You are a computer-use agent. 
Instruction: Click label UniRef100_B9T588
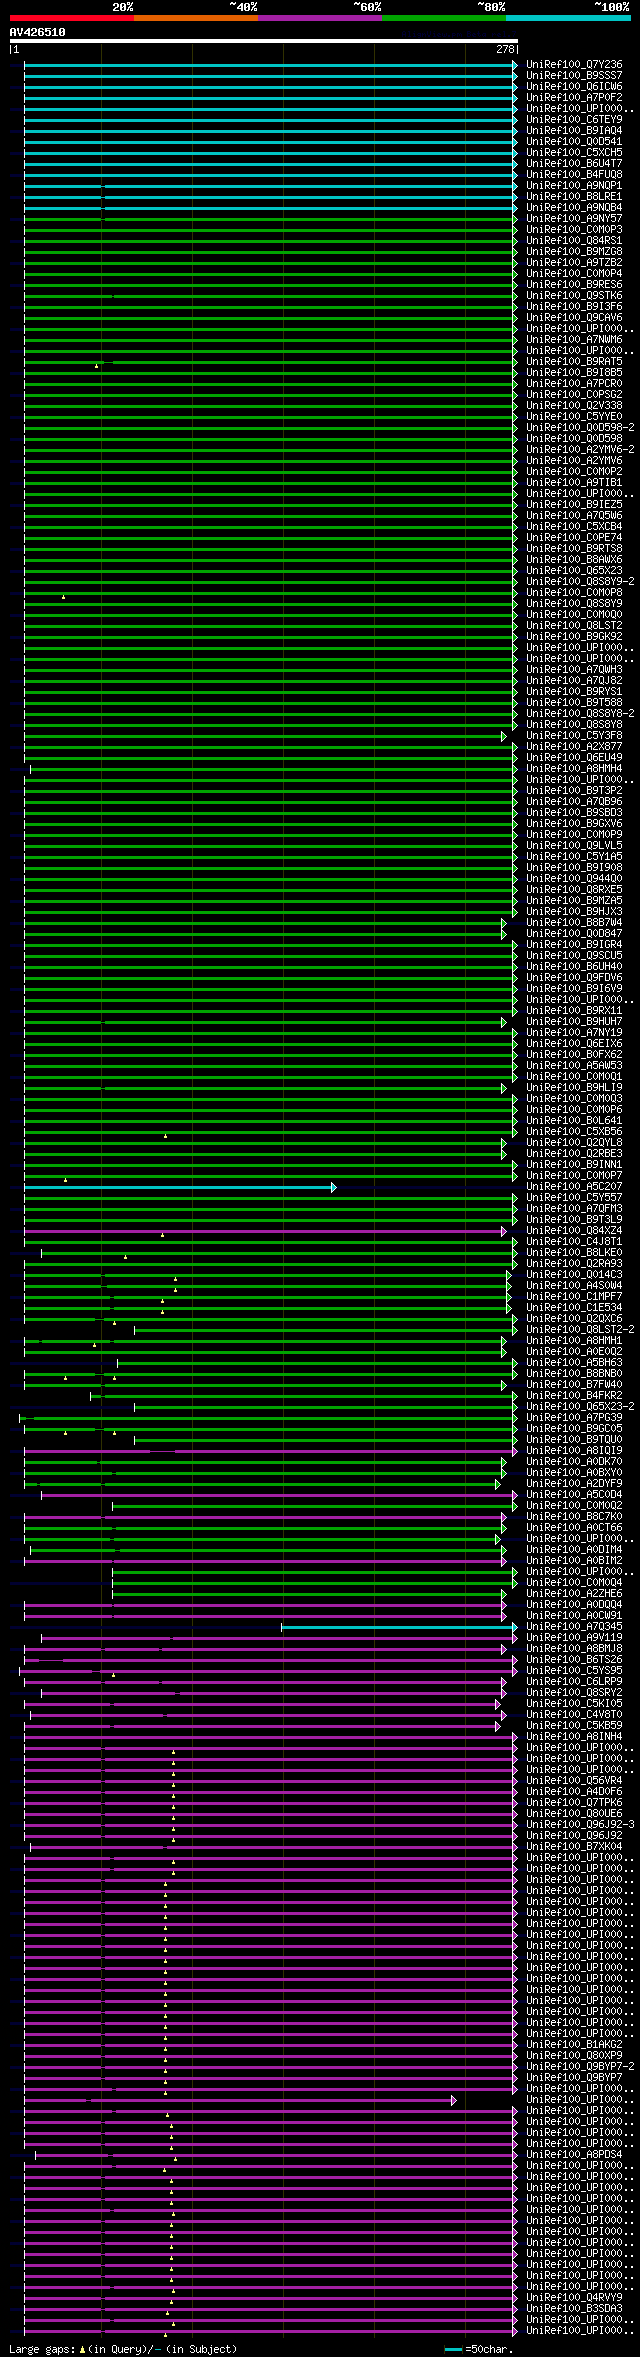[574, 703]
